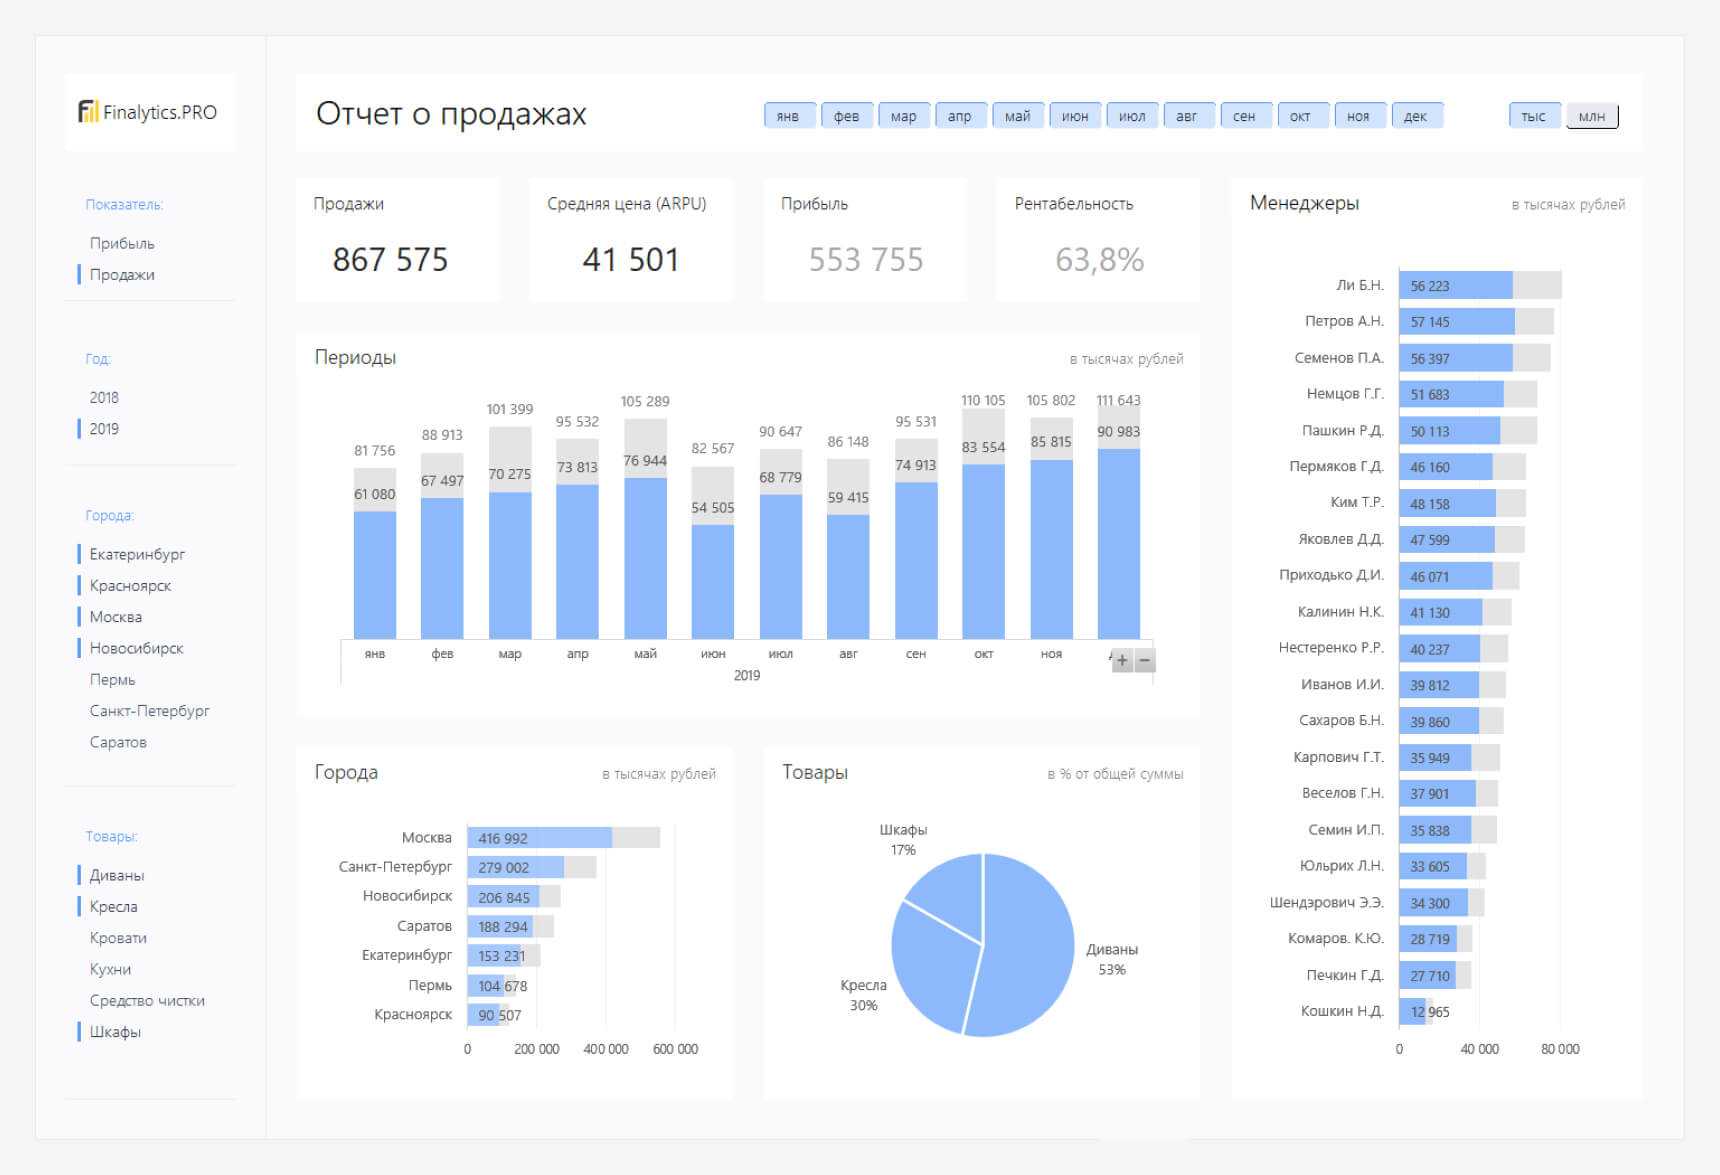Click manager Ли Б.Н. bar
This screenshot has height=1175, width=1720.
pos(1455,285)
